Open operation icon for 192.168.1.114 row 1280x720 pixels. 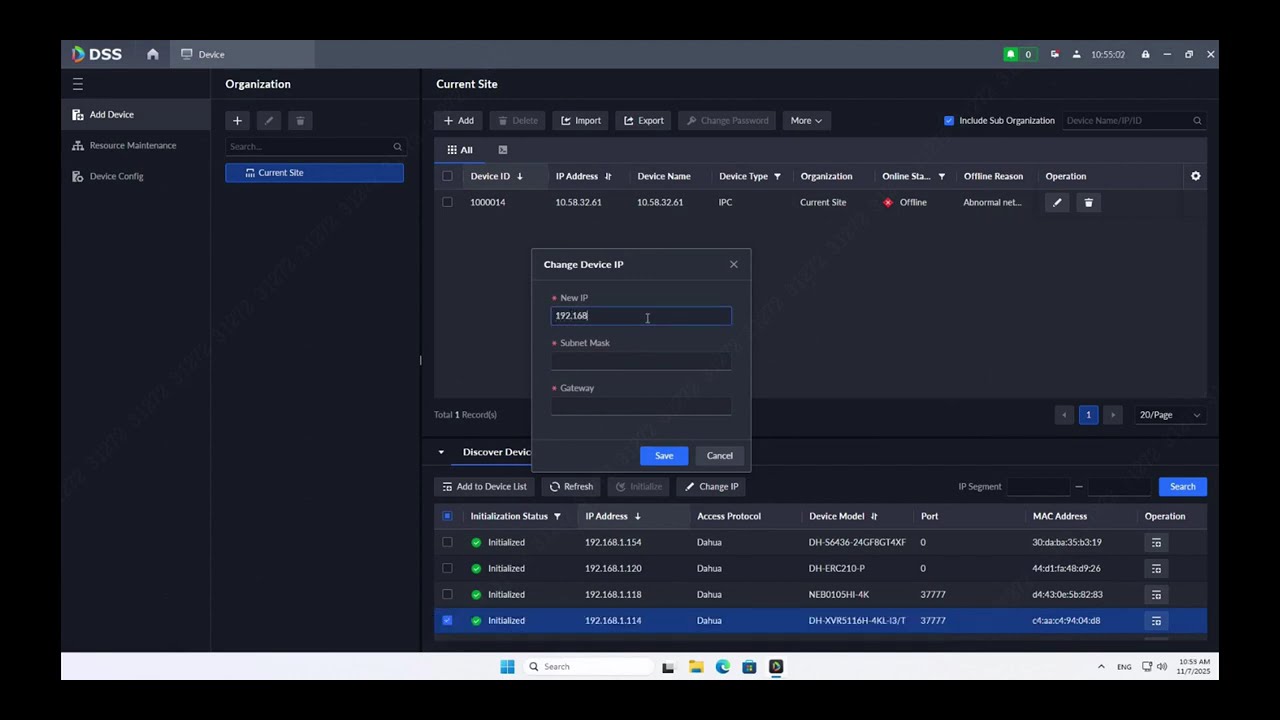(x=1156, y=620)
